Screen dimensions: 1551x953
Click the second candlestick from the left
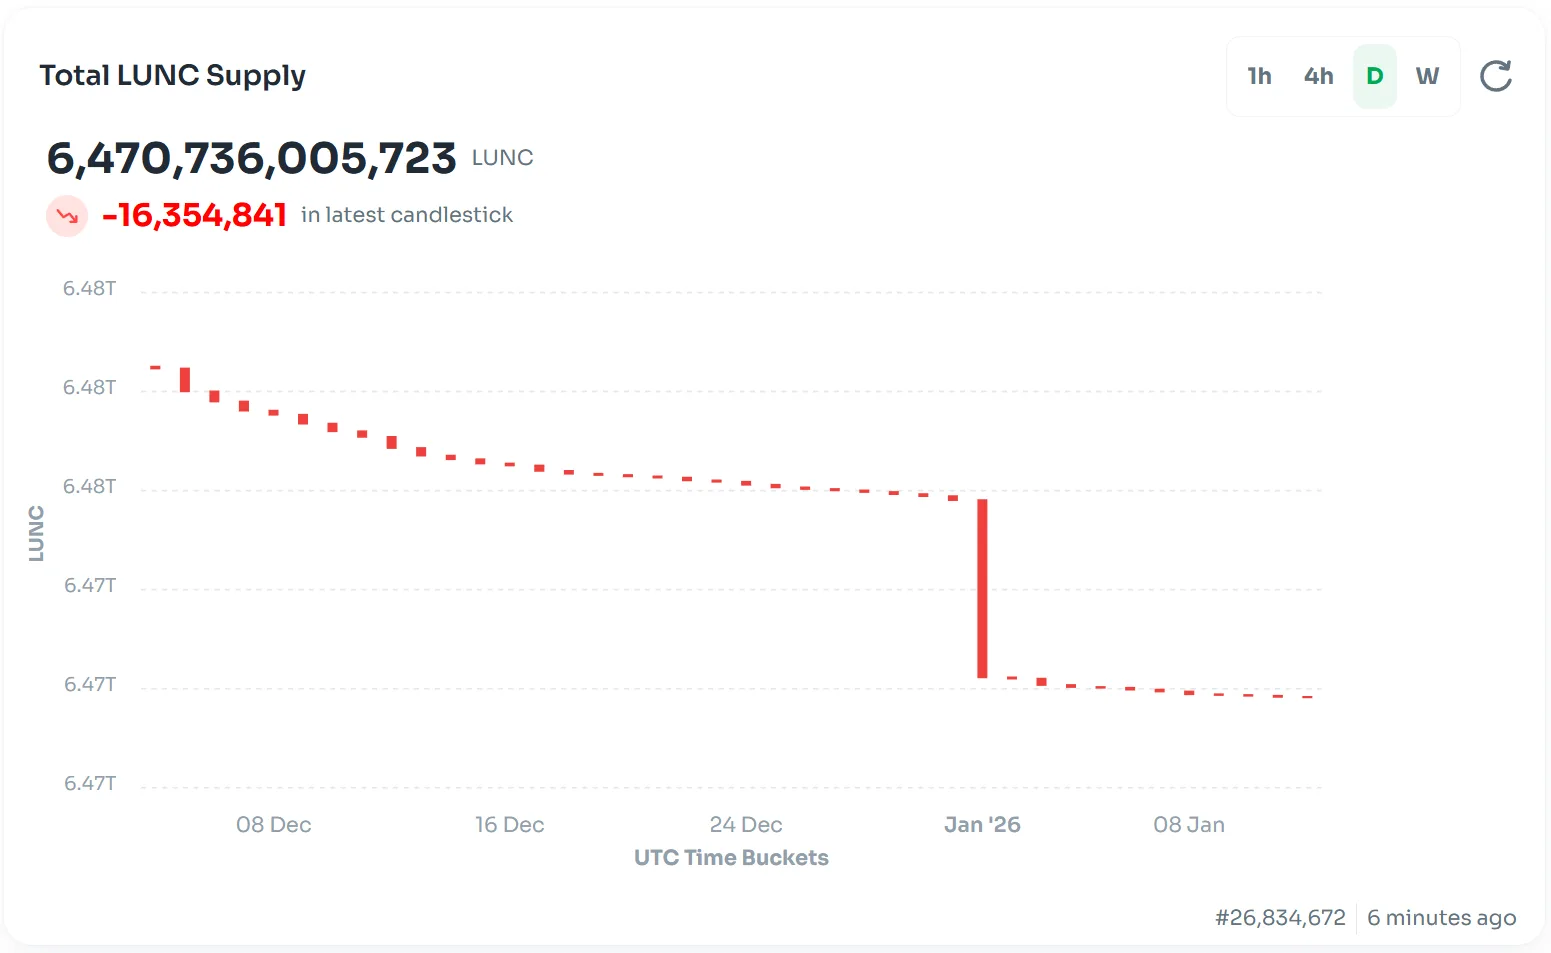[x=185, y=380]
